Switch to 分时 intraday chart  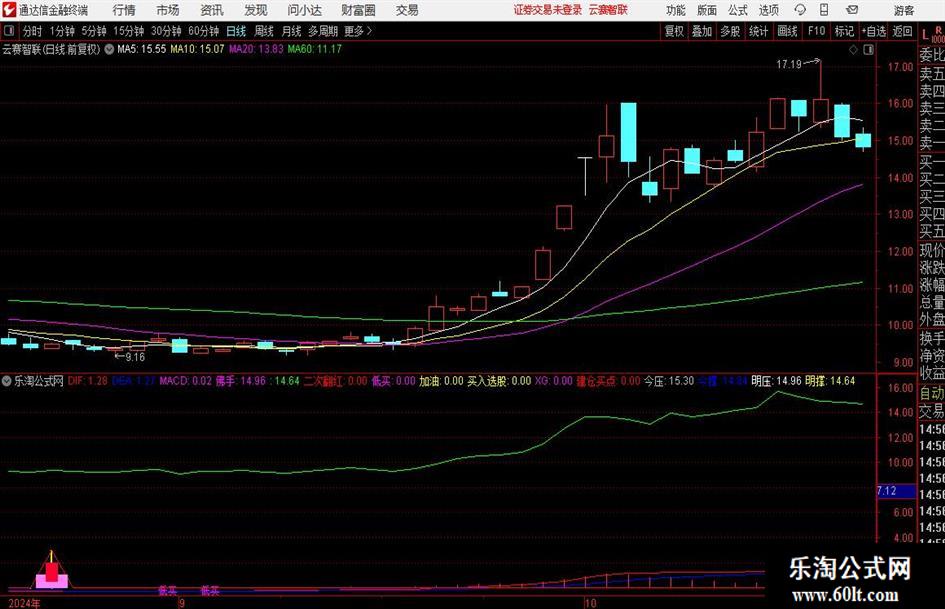32,31
